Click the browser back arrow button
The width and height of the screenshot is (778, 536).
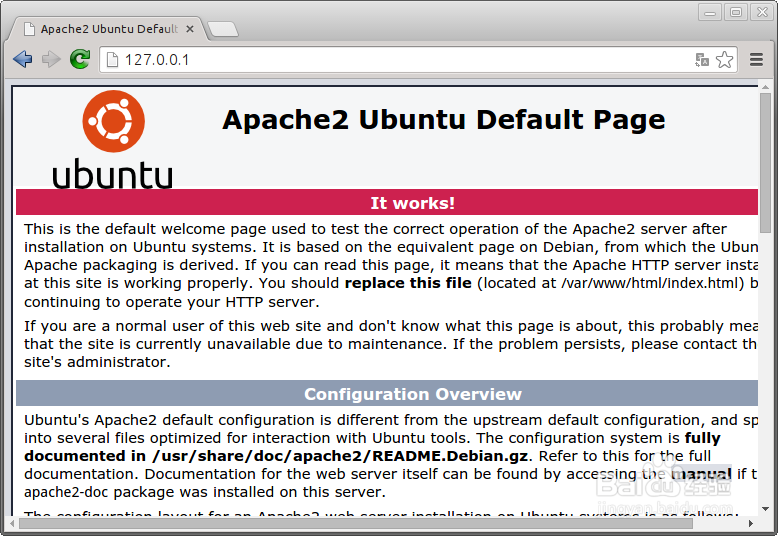pos(23,60)
